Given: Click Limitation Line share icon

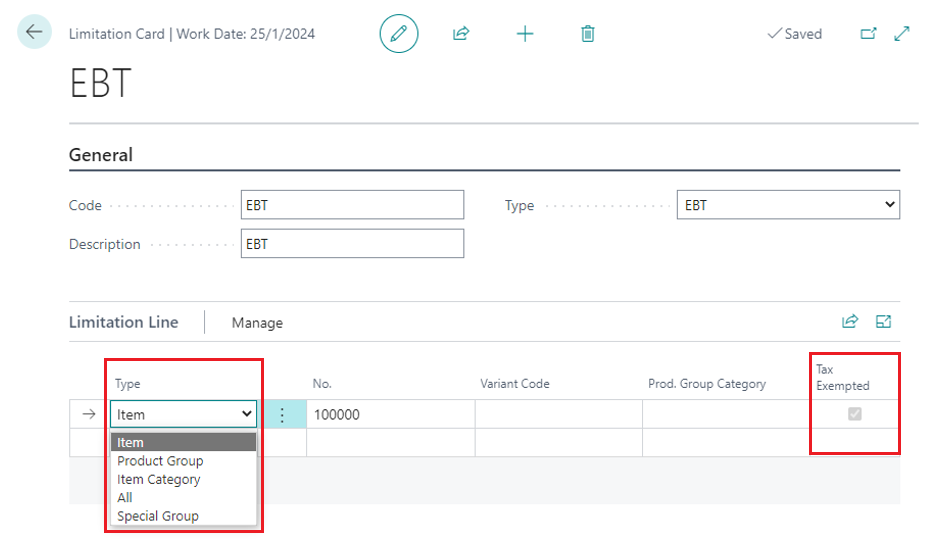Looking at the screenshot, I should coord(850,322).
